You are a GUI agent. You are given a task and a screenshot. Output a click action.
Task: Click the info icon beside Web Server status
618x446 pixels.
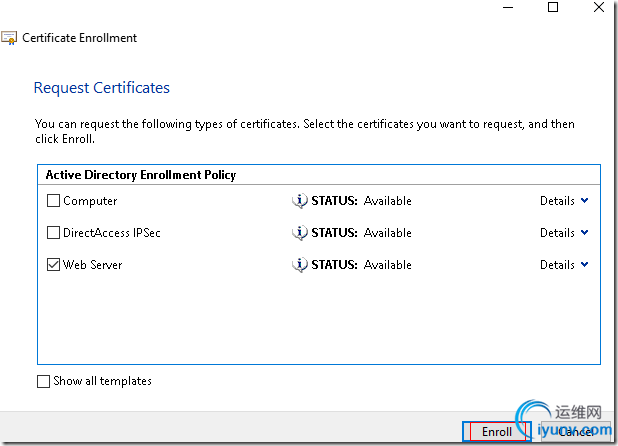point(299,265)
